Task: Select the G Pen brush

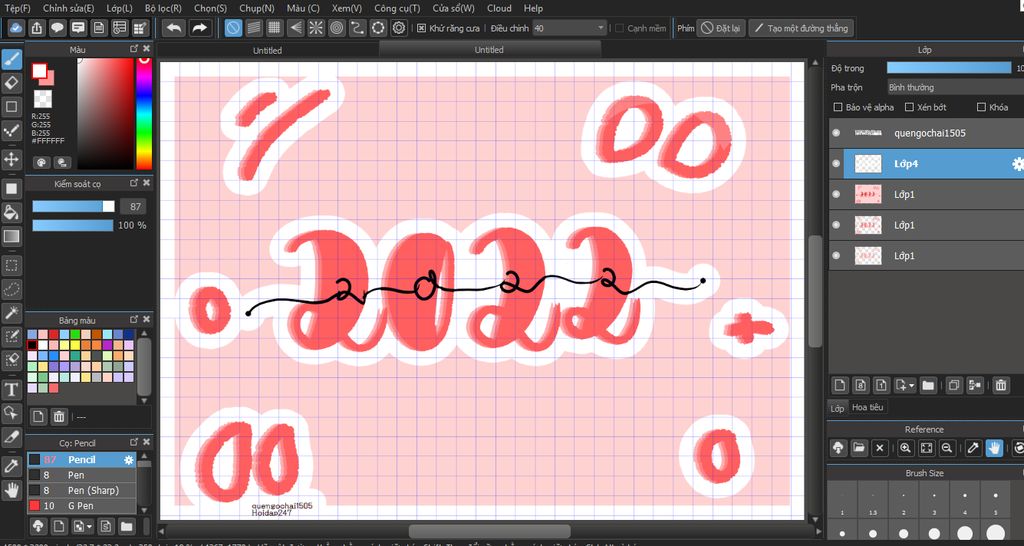Action: tap(82, 506)
